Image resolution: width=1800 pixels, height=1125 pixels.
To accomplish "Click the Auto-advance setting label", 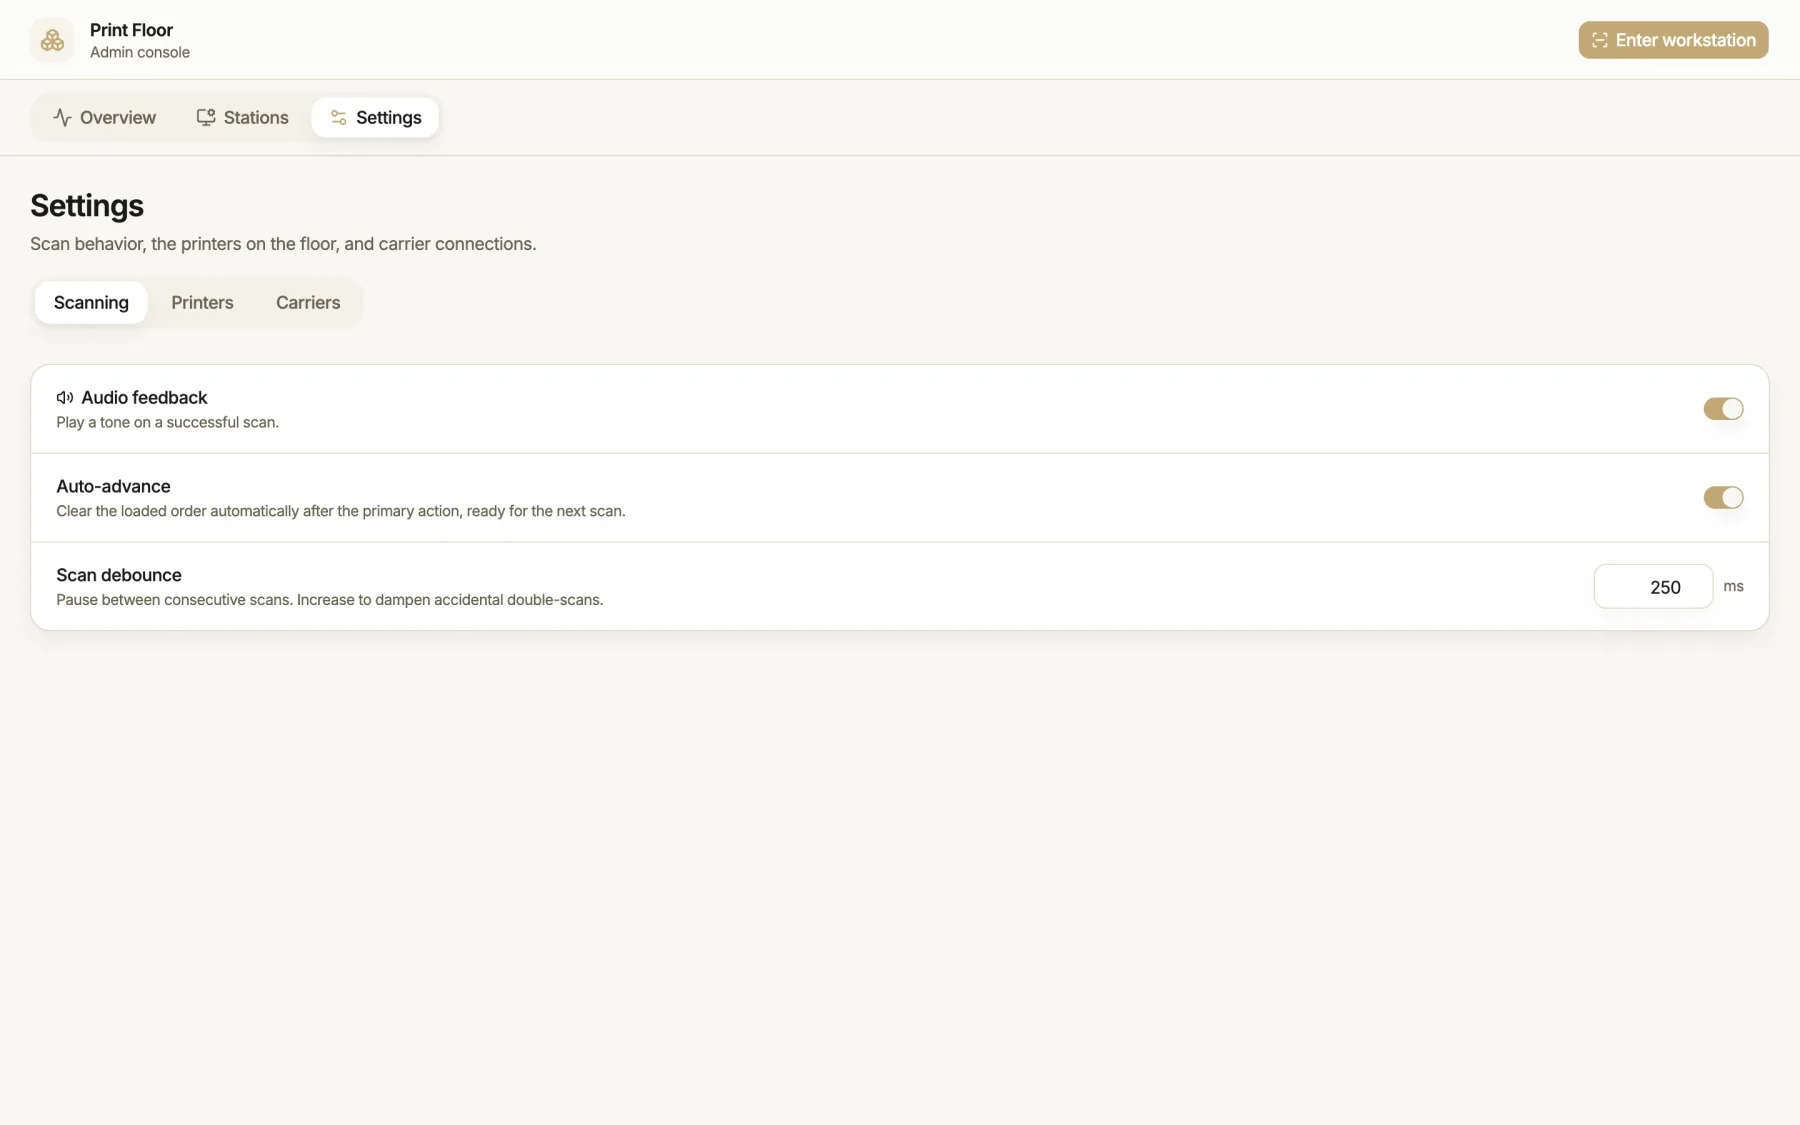I will [113, 487].
